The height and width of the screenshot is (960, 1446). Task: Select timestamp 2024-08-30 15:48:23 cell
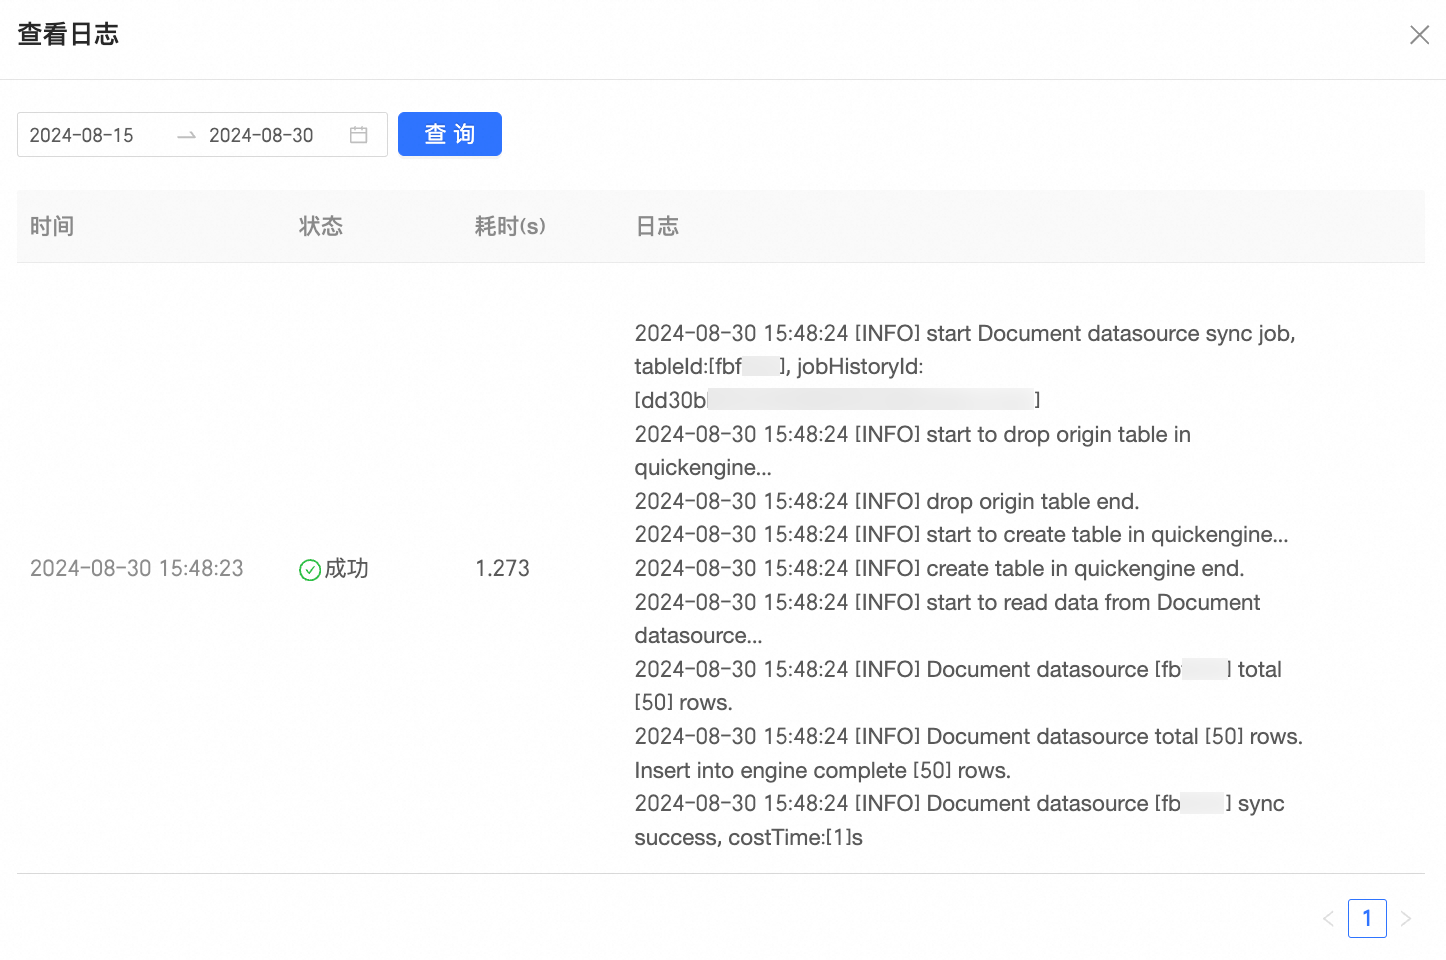point(137,568)
